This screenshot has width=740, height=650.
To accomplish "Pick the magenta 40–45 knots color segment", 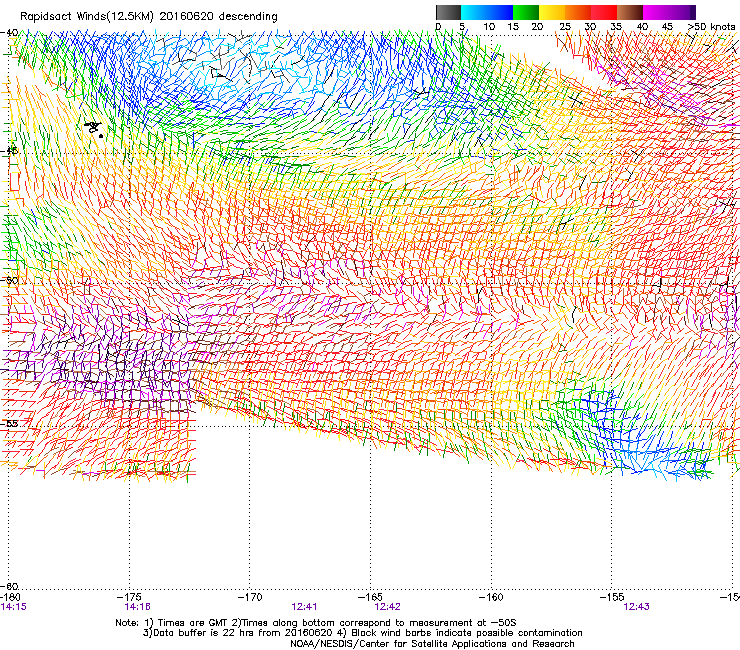I will [x=656, y=12].
